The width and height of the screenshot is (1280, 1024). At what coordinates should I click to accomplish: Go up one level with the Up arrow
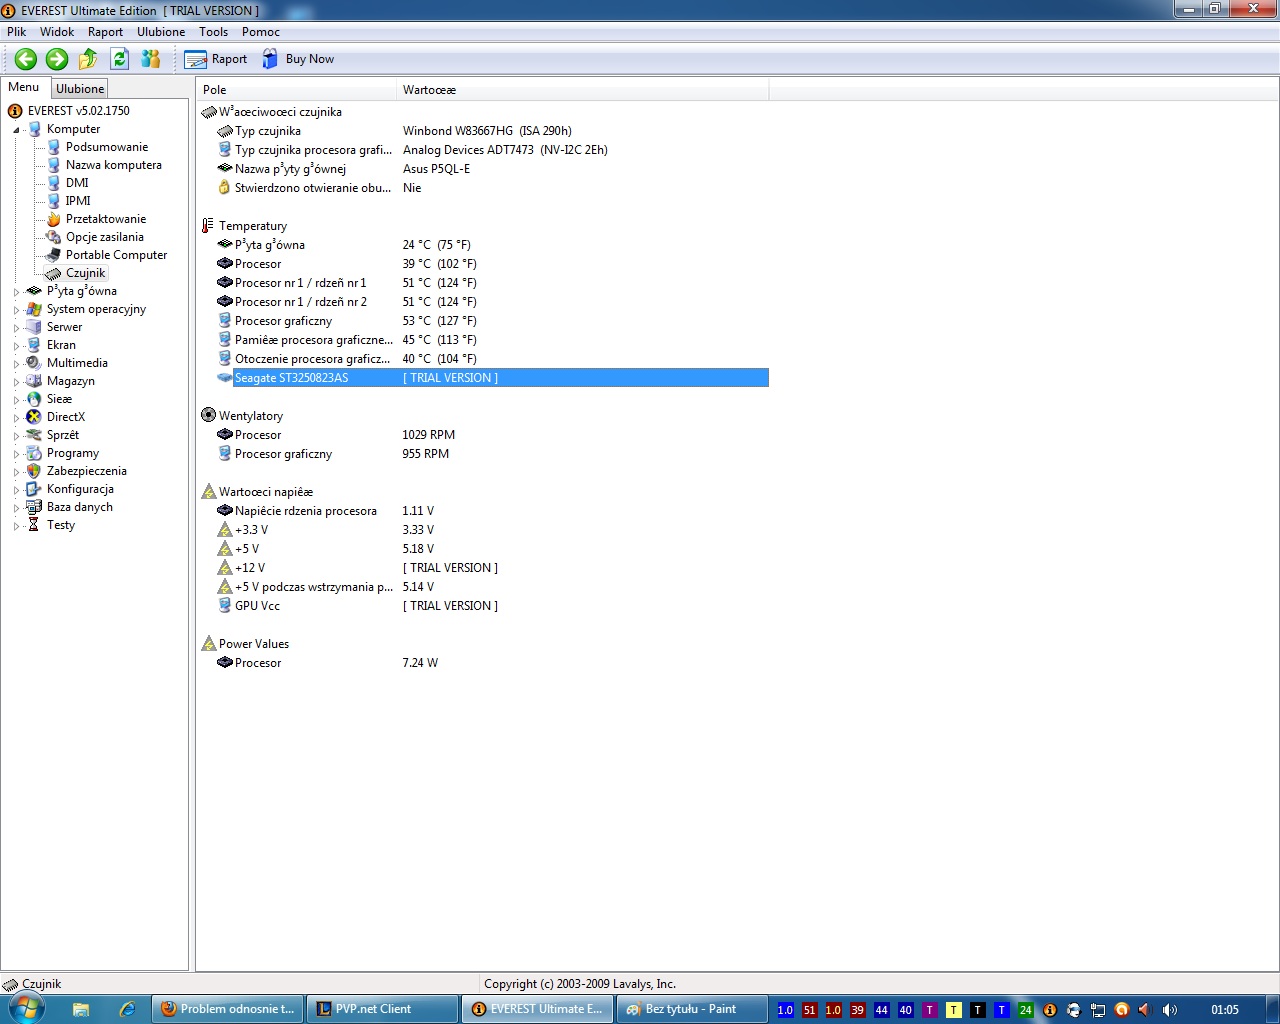coord(88,59)
